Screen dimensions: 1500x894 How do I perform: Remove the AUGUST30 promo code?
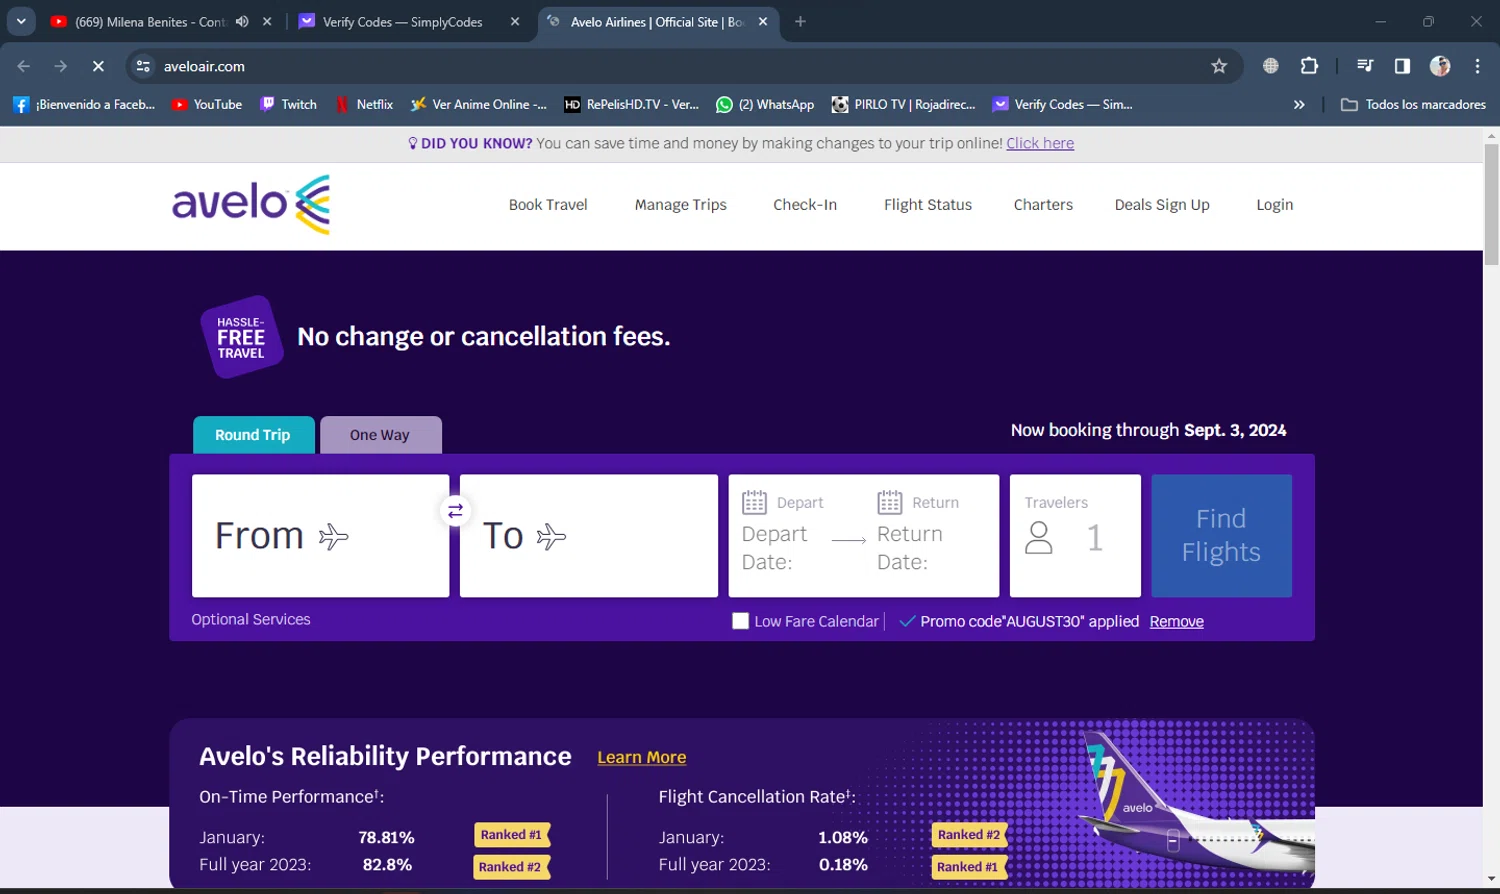[x=1176, y=621]
